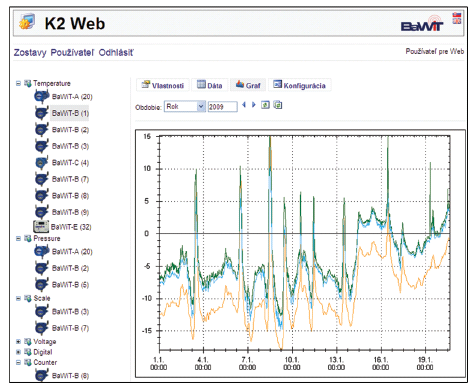Image resolution: width=476 pixels, height=391 pixels.
Task: Expand the Voltage group
Action: point(18,342)
